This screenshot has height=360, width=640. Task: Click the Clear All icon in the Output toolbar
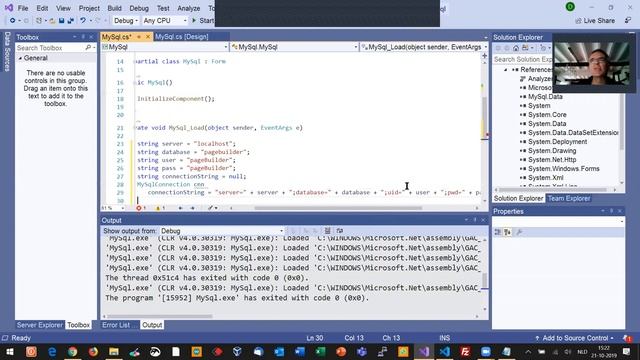(327, 231)
